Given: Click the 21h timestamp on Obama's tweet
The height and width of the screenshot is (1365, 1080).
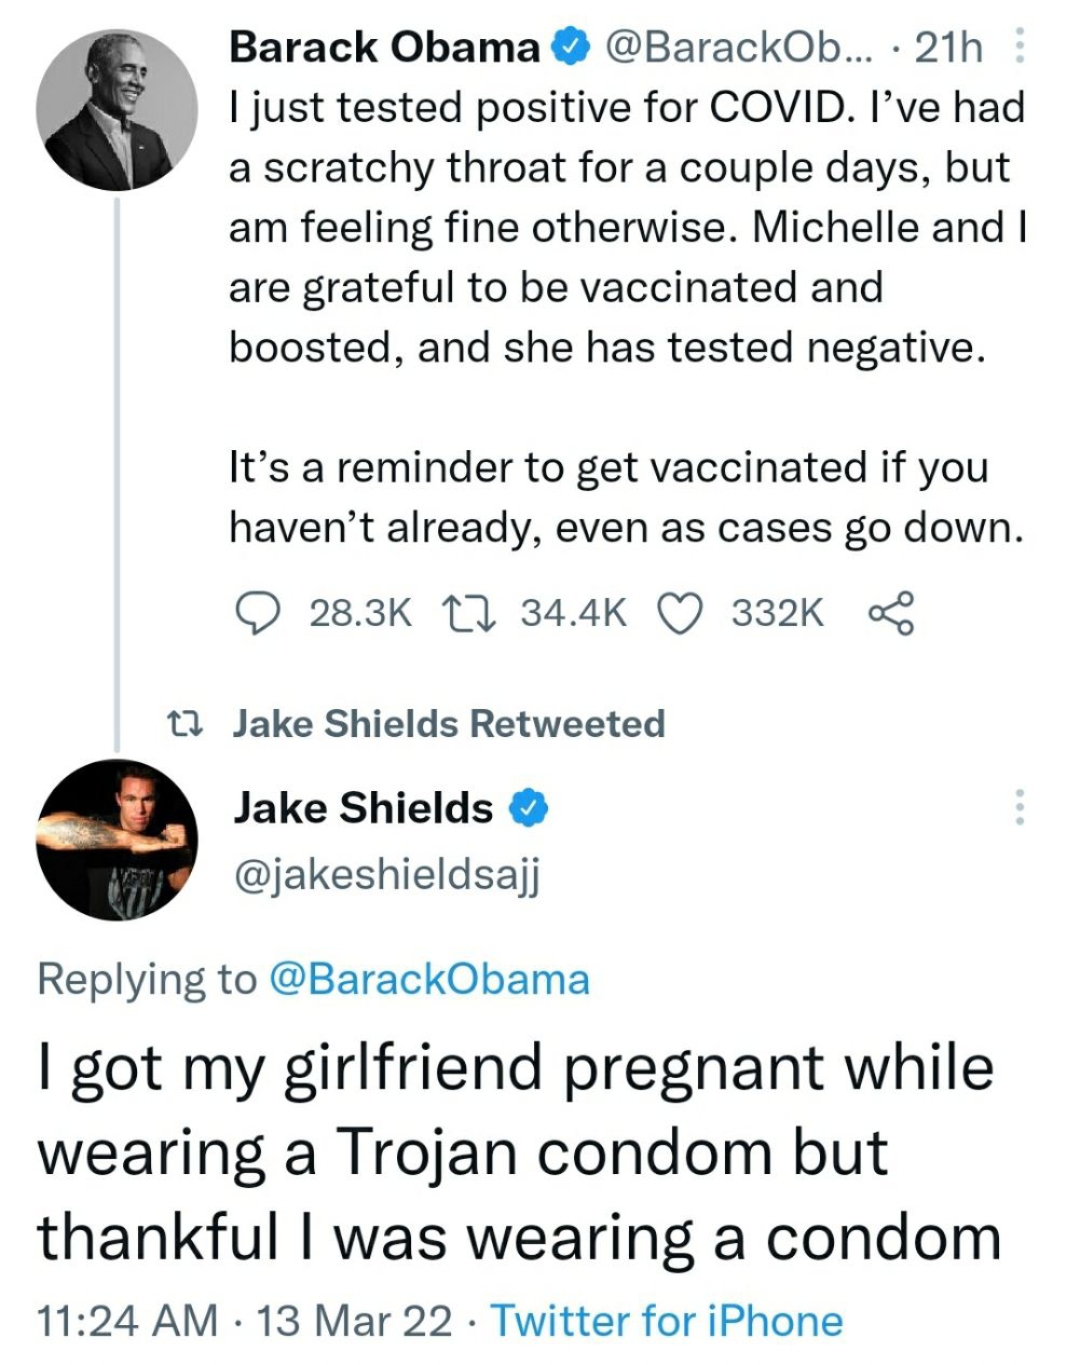Looking at the screenshot, I should coord(949,47).
